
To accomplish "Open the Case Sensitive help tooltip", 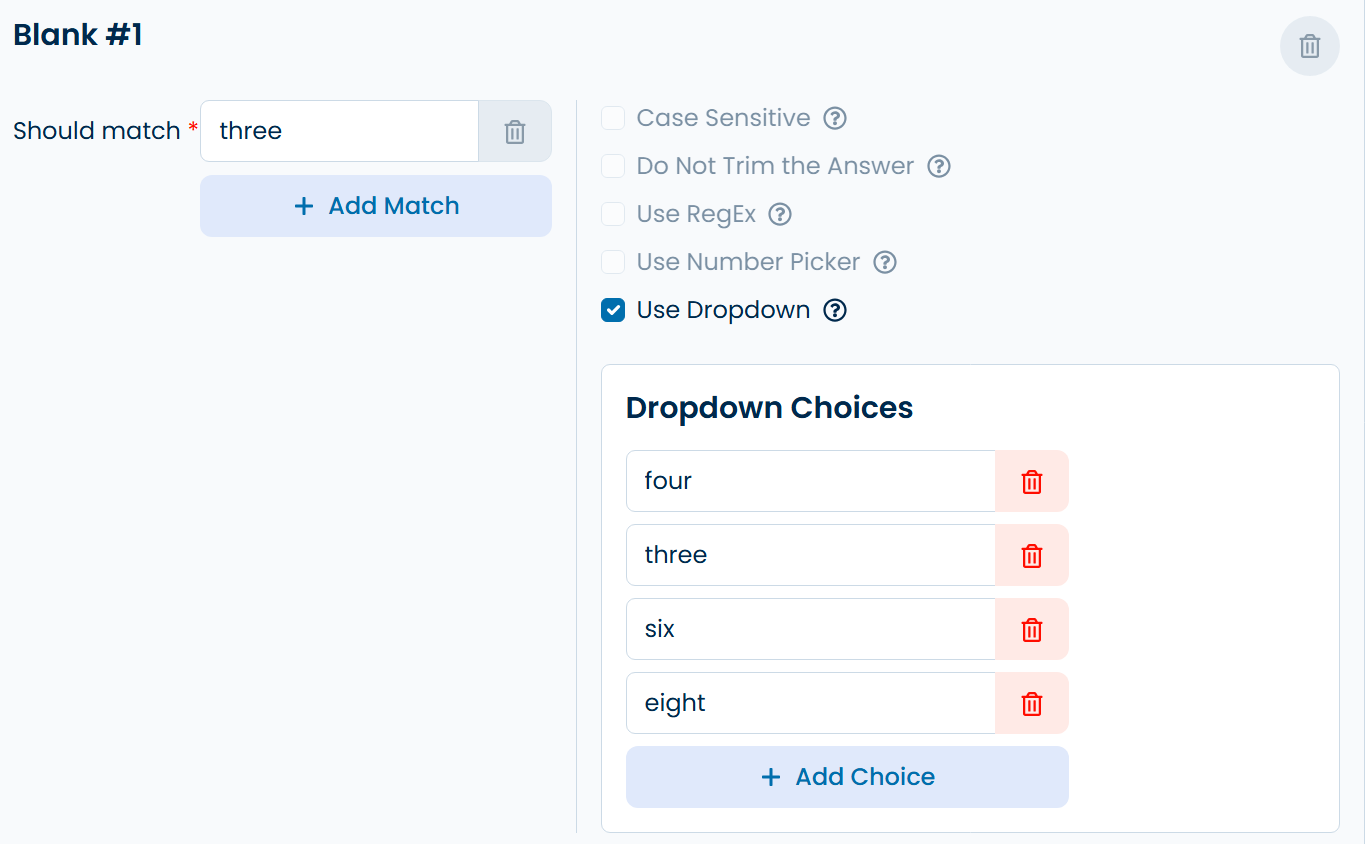I will (835, 118).
